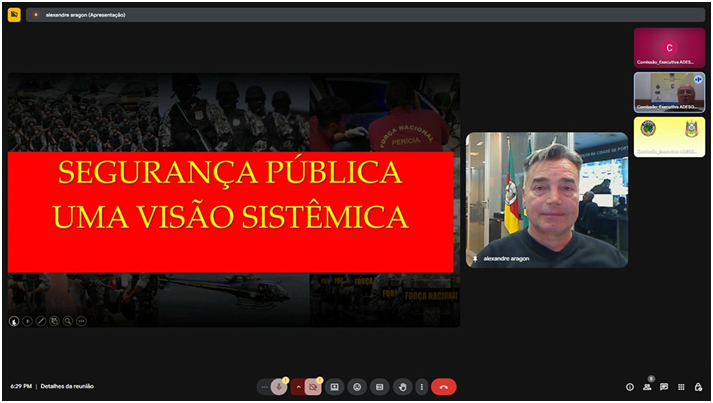Expand slide show more options ellipsis
The height and width of the screenshot is (403, 713).
click(81, 321)
